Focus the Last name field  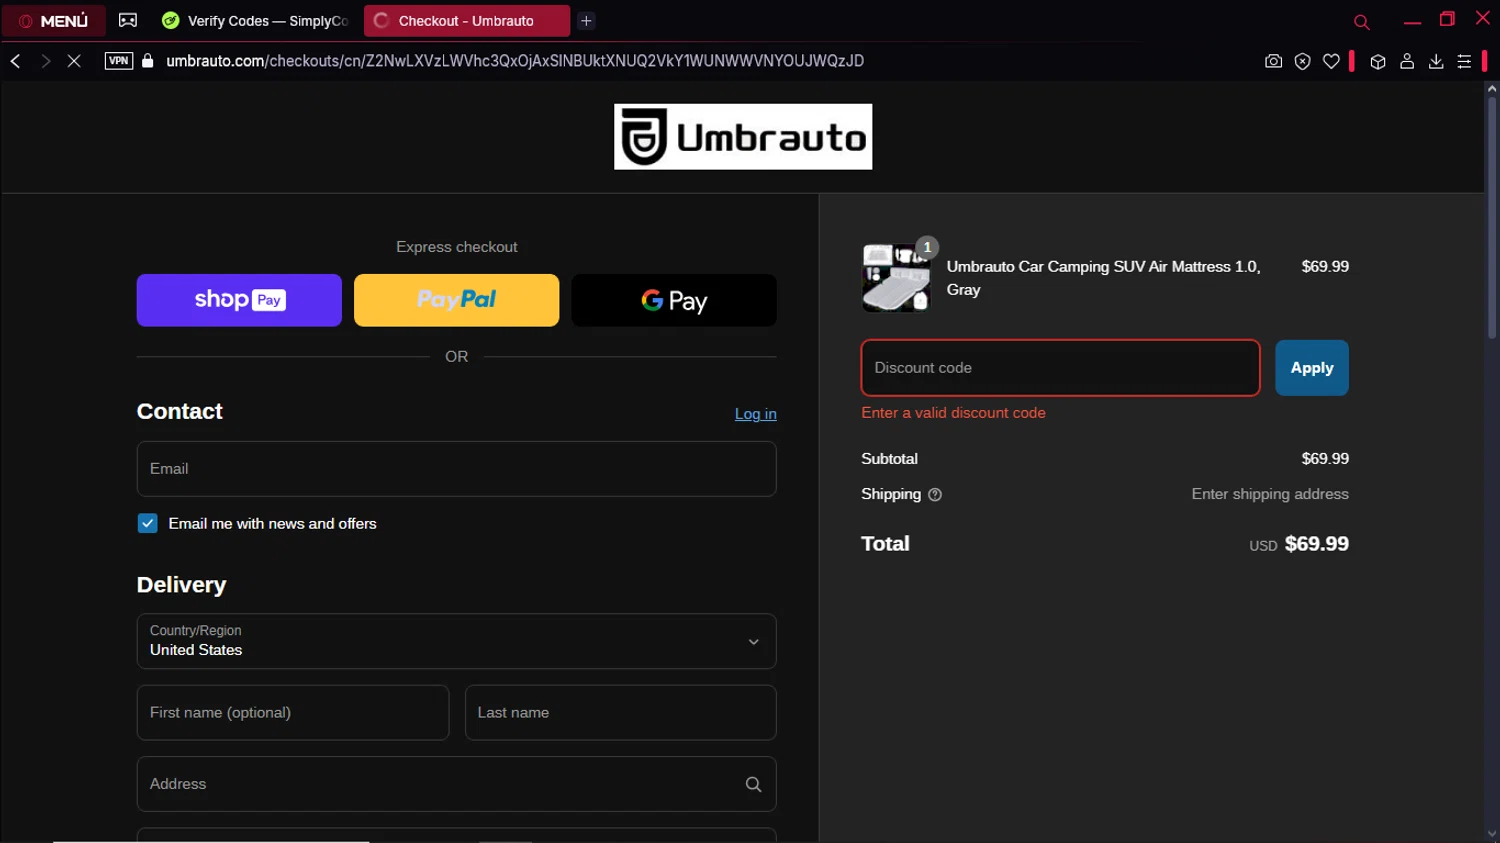pyautogui.click(x=621, y=713)
